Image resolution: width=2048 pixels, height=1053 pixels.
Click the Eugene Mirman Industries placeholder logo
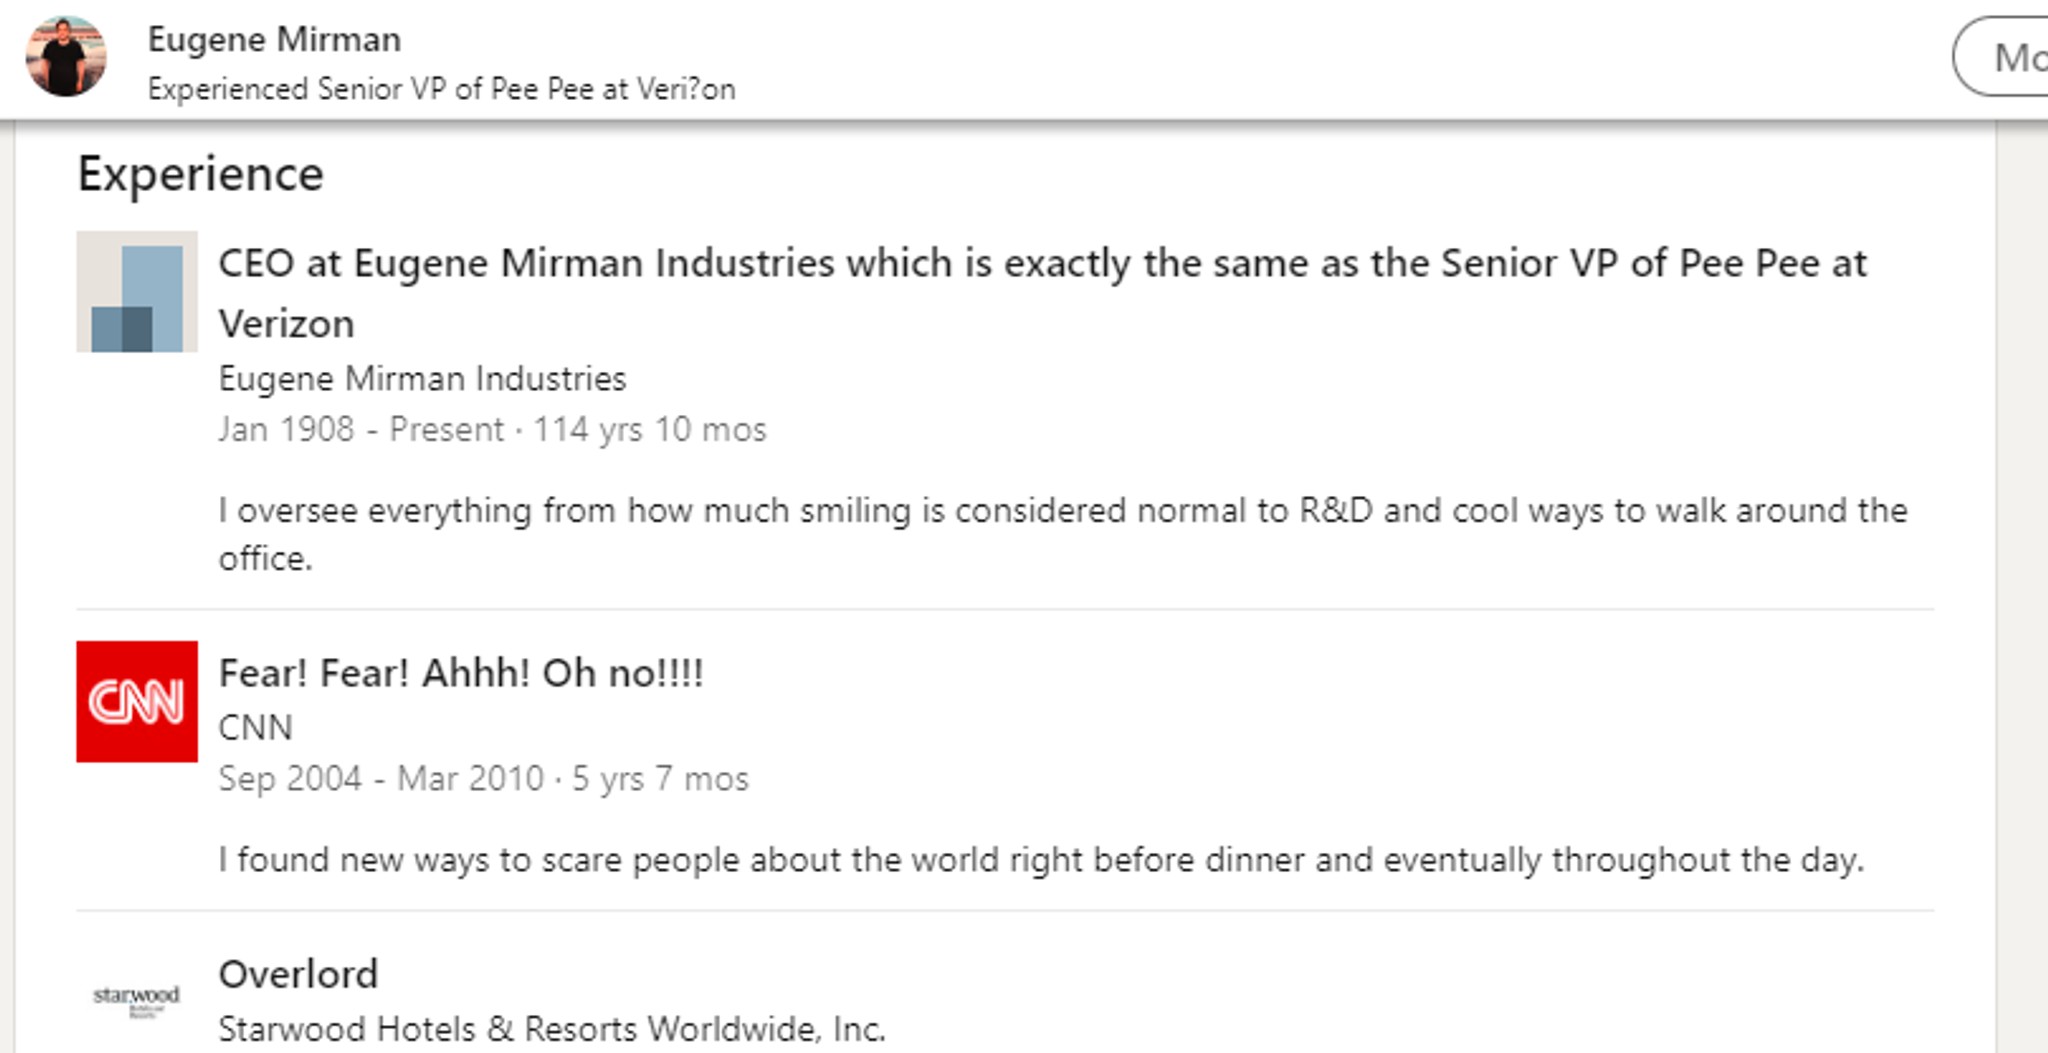click(137, 291)
